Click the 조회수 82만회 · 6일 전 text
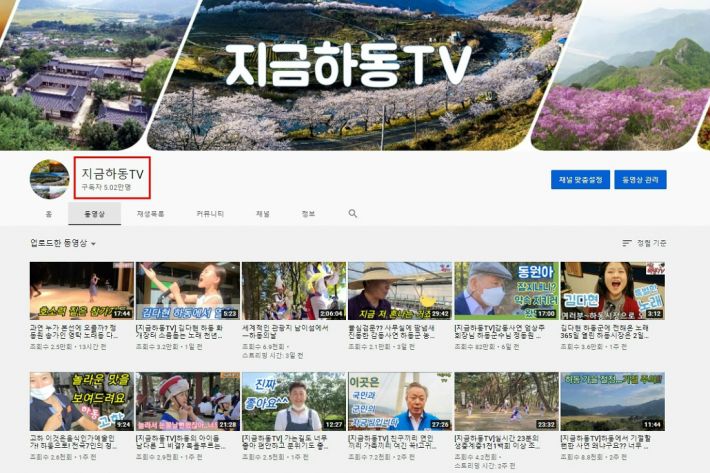Image resolution: width=710 pixels, height=473 pixels. 487,347
